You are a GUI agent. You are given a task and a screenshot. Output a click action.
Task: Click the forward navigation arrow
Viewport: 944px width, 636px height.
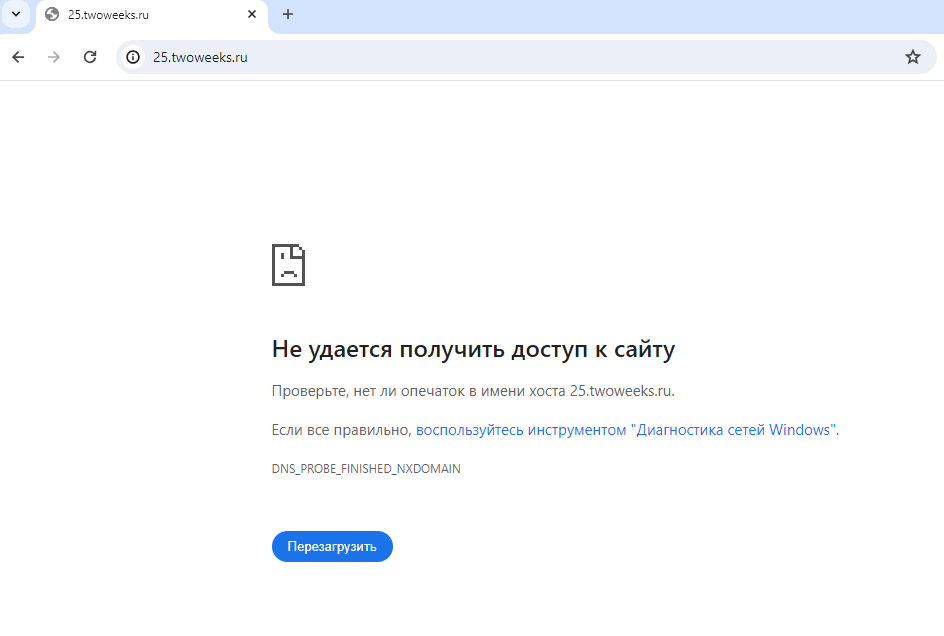(54, 57)
